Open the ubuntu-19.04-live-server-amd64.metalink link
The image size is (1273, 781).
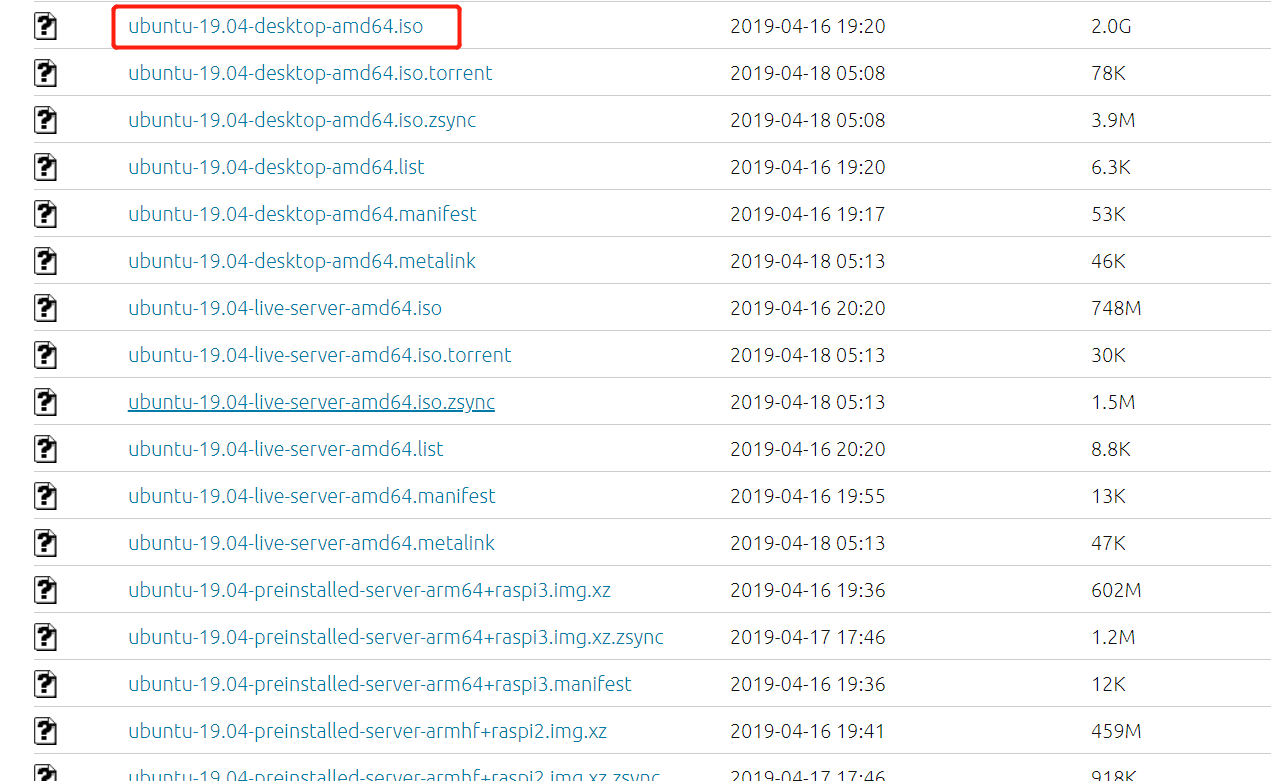[x=312, y=543]
